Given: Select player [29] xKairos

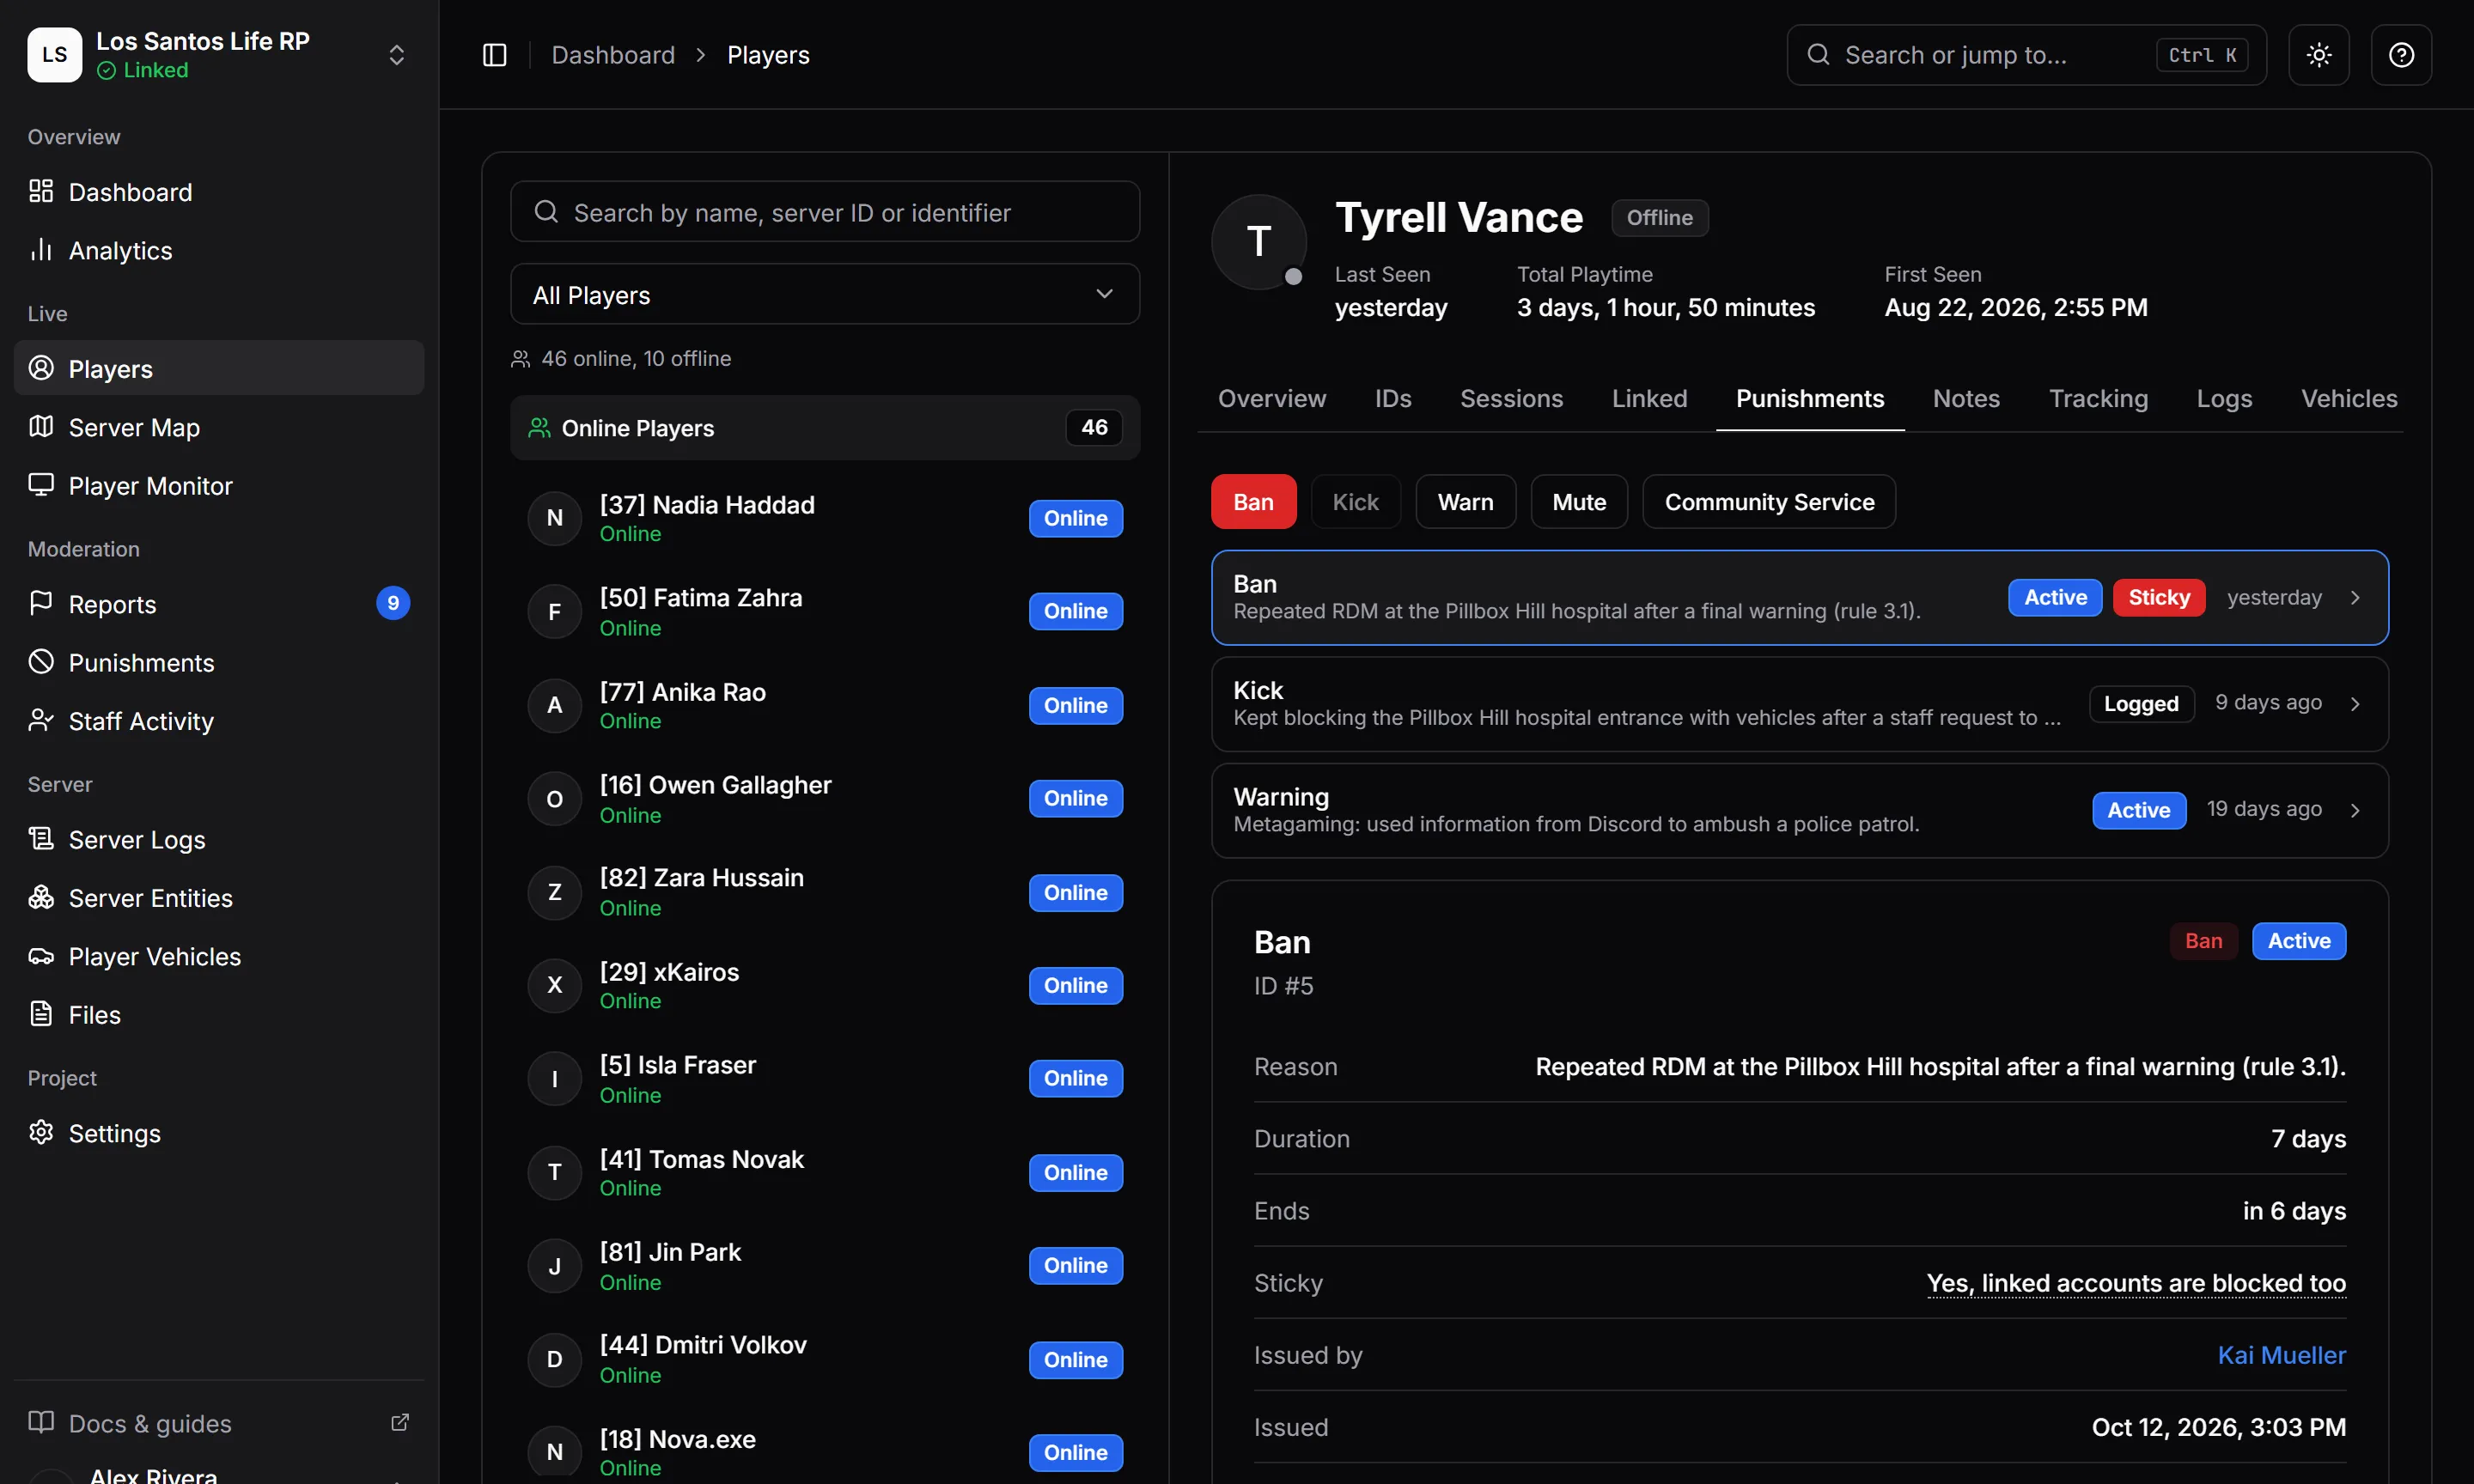Looking at the screenshot, I should (825, 985).
